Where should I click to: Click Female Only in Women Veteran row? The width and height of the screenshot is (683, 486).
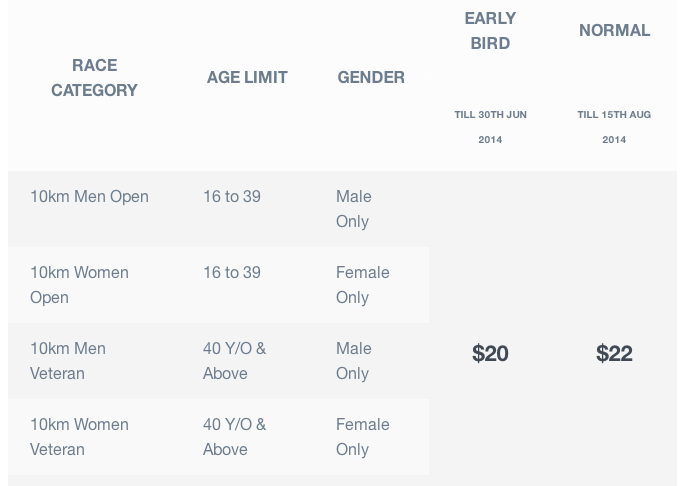[362, 437]
